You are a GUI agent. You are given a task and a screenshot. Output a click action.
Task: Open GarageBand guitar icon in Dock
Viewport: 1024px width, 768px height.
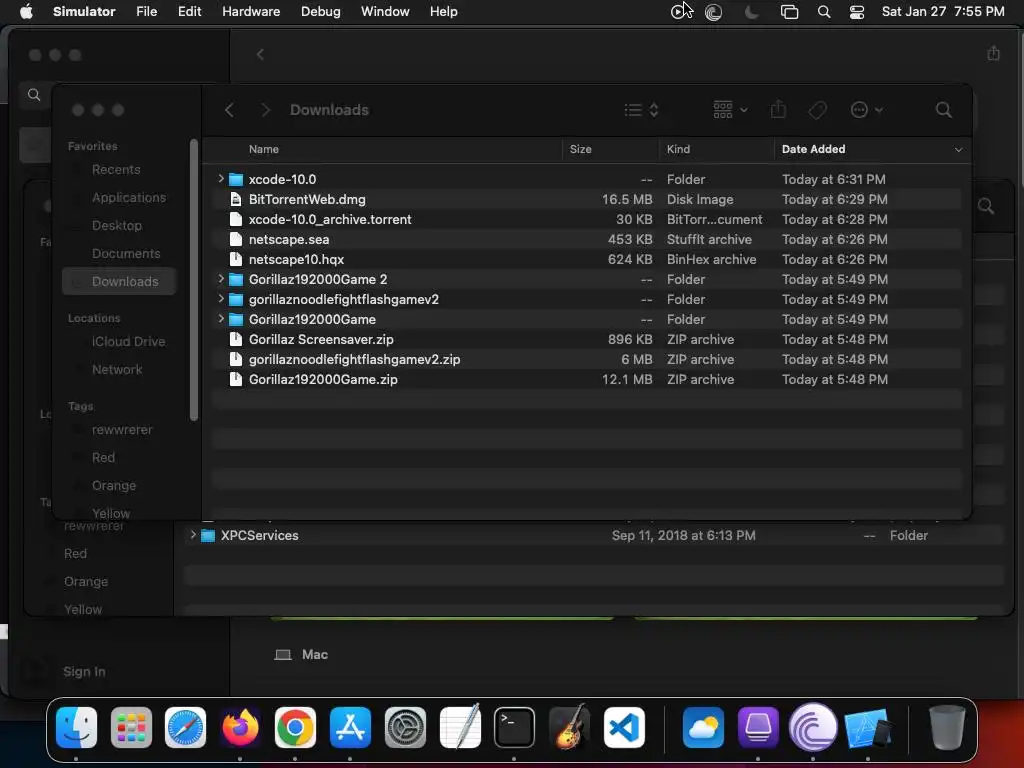[x=569, y=728]
